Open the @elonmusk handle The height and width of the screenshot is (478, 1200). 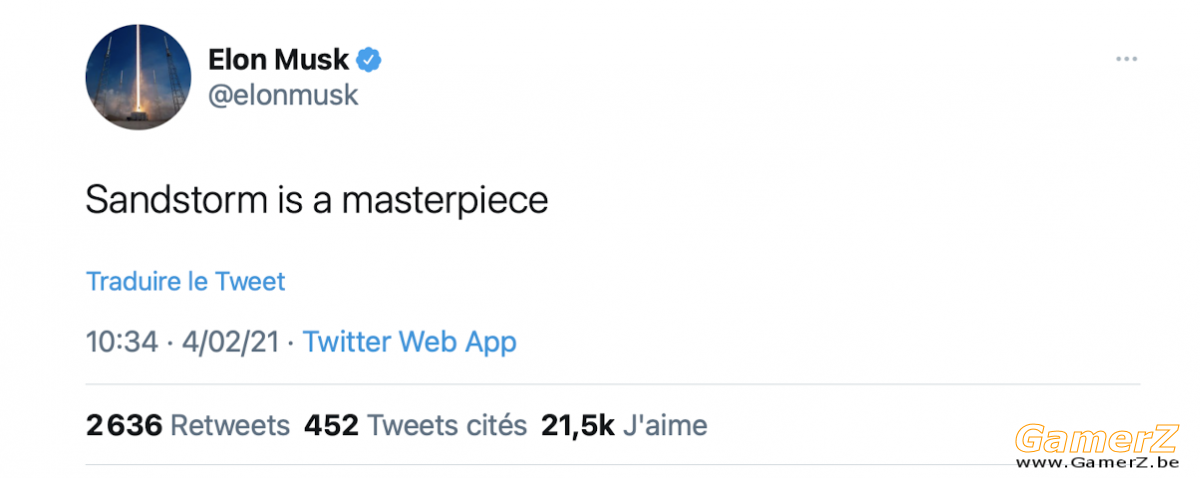pyautogui.click(x=282, y=96)
